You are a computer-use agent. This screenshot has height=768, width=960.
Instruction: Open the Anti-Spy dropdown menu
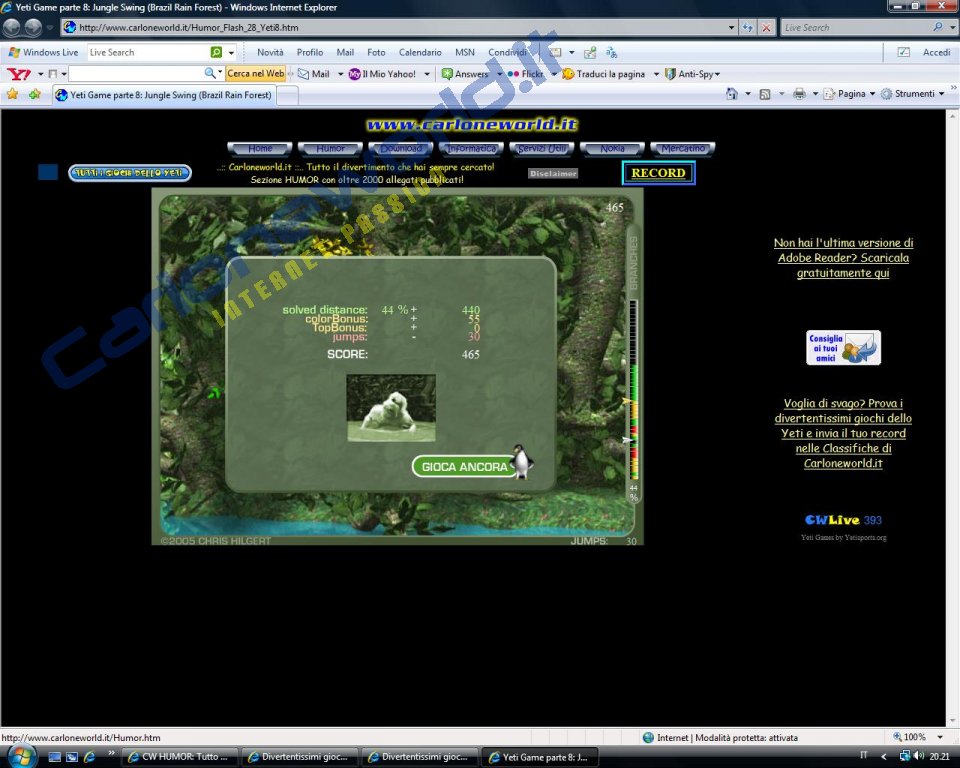[692, 74]
